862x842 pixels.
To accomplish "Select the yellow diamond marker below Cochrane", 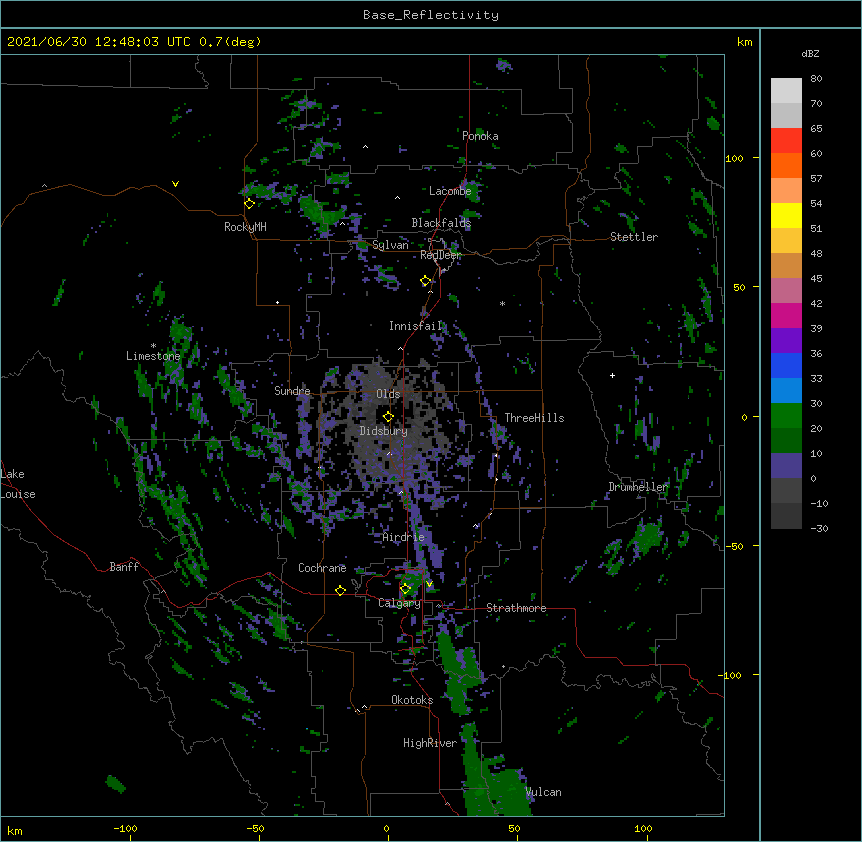I will click(x=340, y=590).
